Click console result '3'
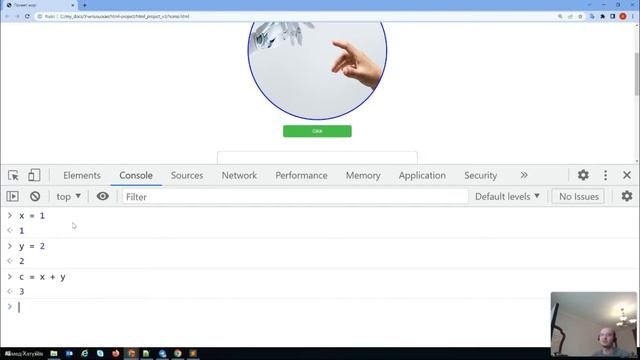This screenshot has height=360, width=640. 22,291
